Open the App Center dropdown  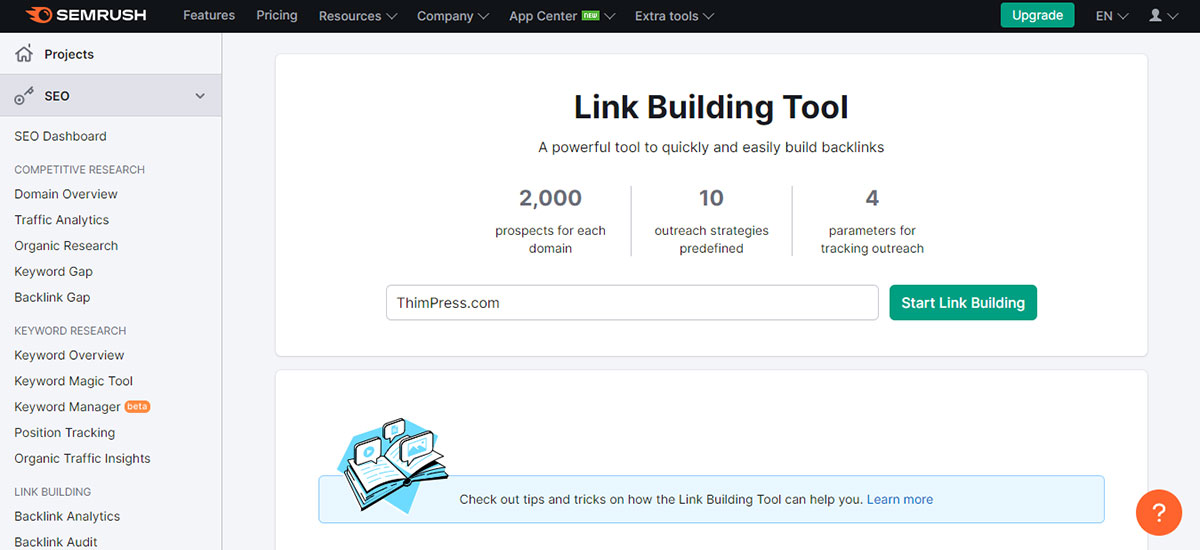(562, 16)
